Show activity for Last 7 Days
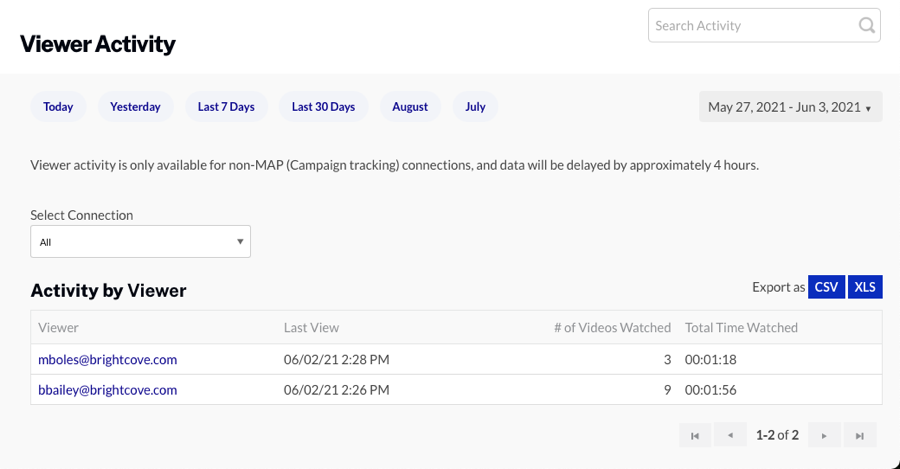900x469 pixels. pos(226,107)
